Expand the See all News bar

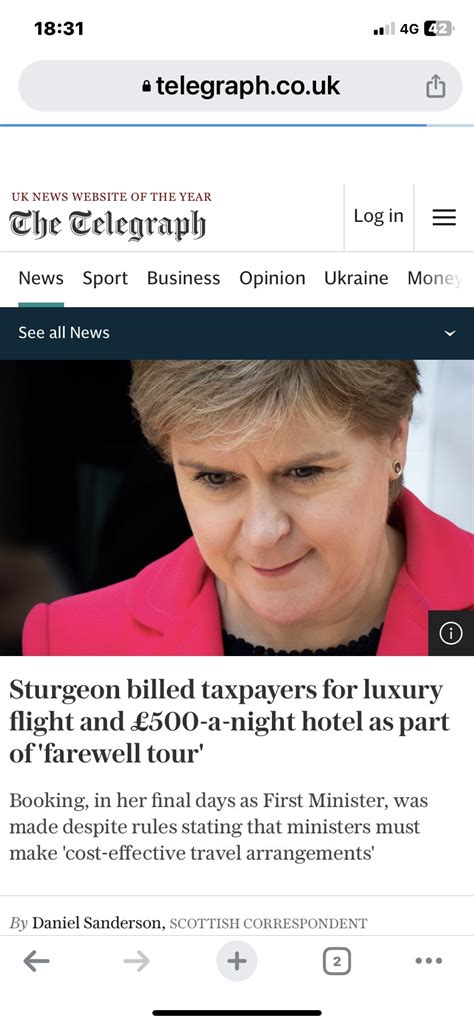(x=237, y=333)
